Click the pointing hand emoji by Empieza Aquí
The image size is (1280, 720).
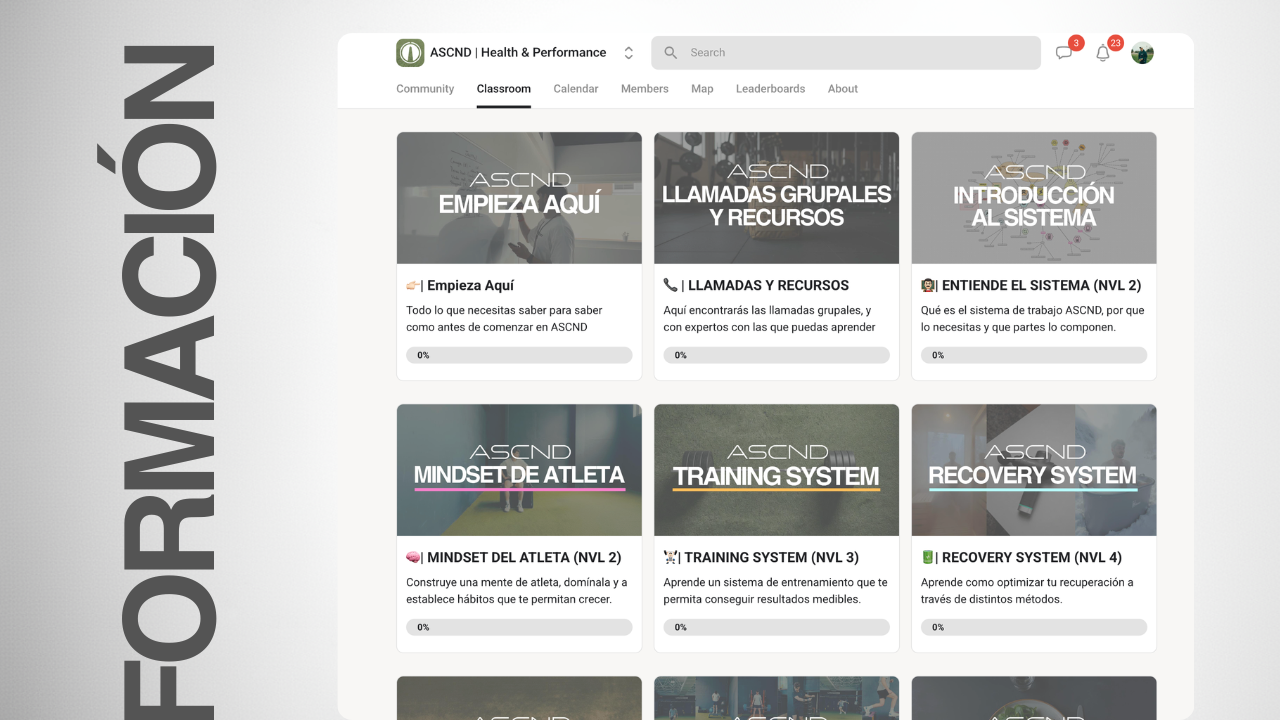413,285
